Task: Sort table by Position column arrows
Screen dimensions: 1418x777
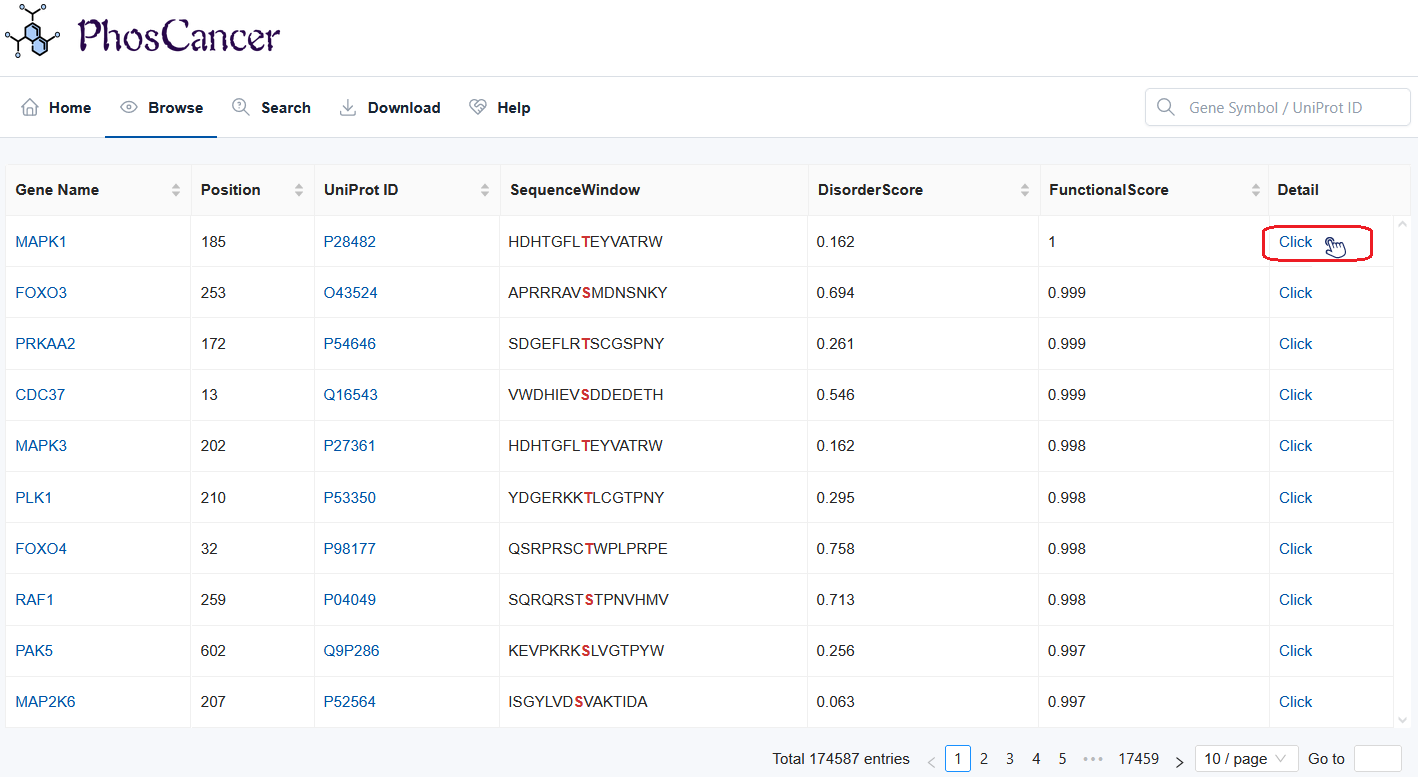Action: click(299, 190)
